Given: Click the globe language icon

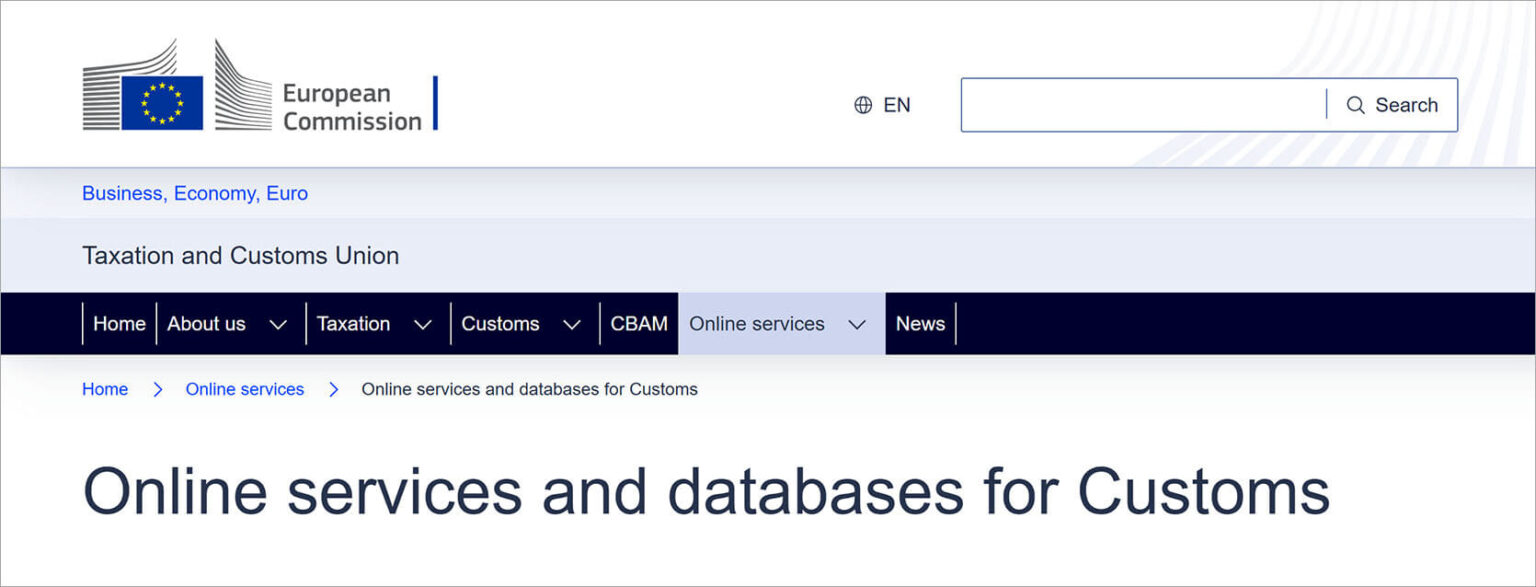Looking at the screenshot, I should point(863,105).
